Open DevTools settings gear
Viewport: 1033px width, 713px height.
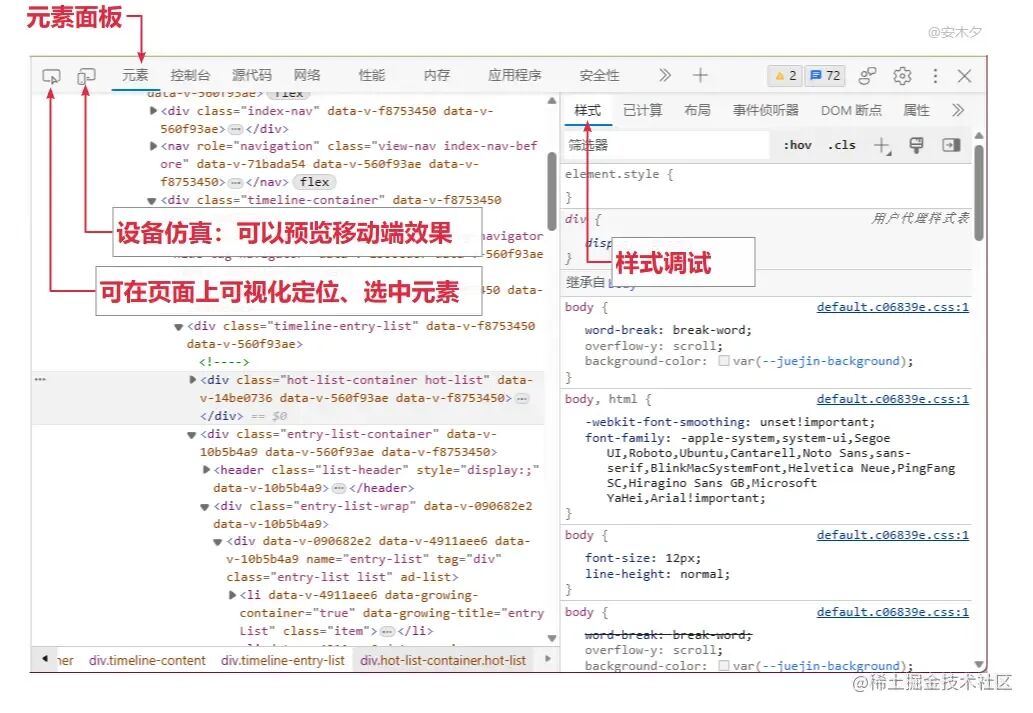902,76
